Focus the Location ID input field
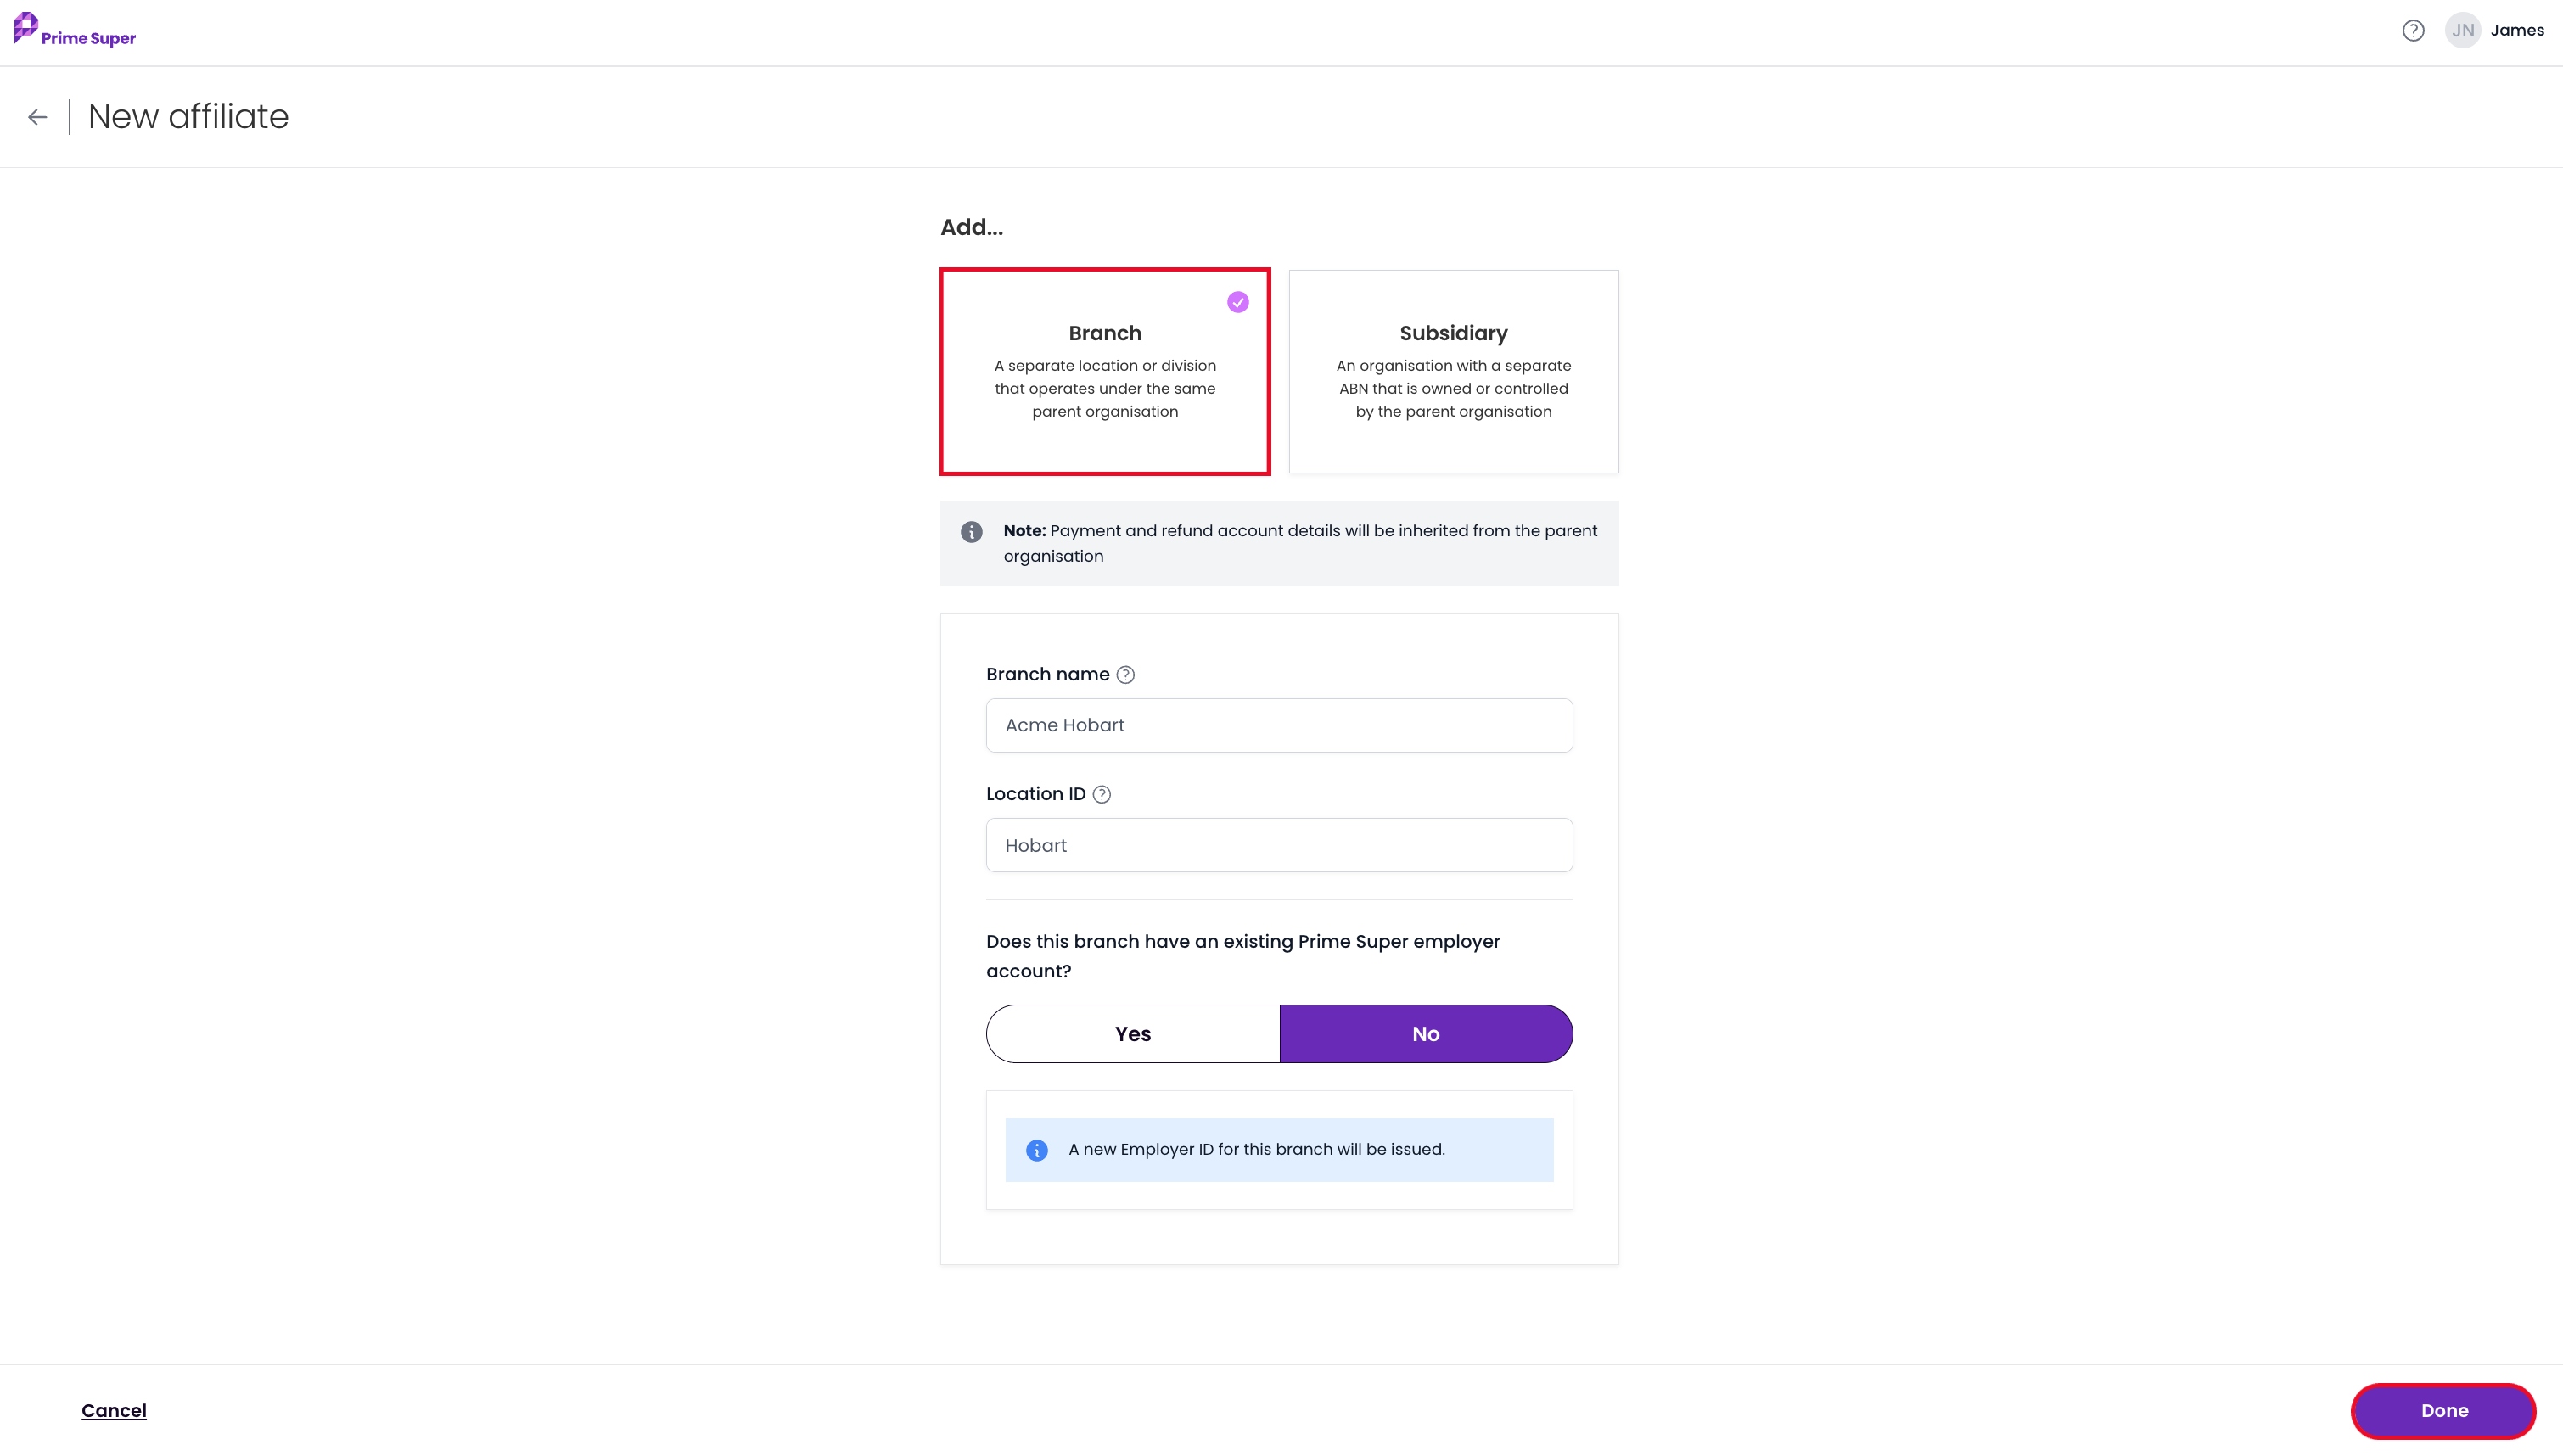2563x1456 pixels. click(1279, 846)
